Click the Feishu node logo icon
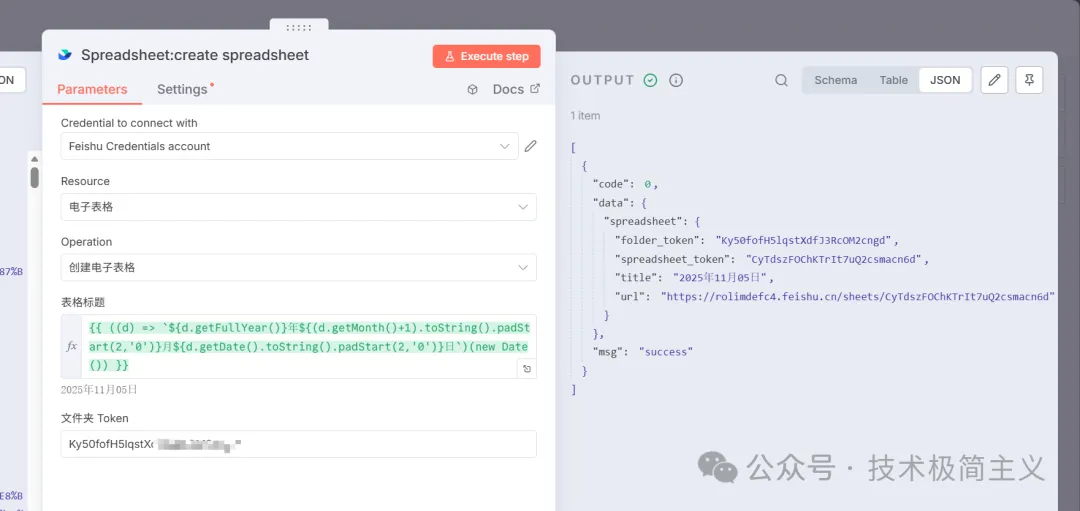Viewport: 1080px width, 511px height. tap(65, 55)
